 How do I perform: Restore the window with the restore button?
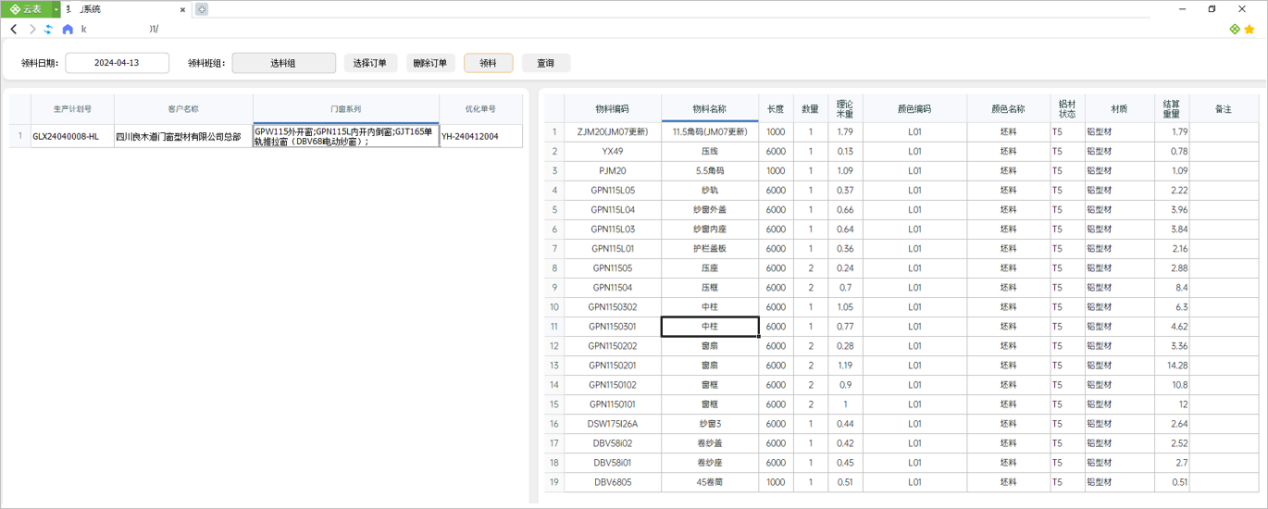pyautogui.click(x=1212, y=9)
